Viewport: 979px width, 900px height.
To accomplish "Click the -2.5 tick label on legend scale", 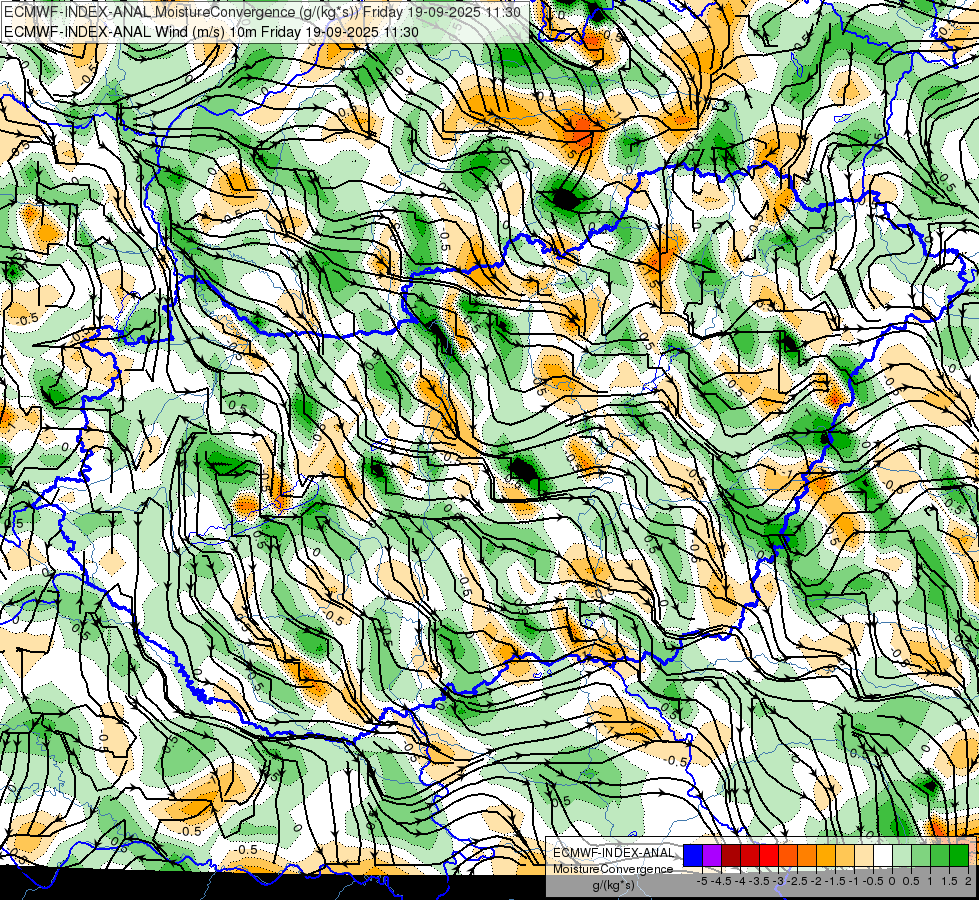I will coord(795,881).
